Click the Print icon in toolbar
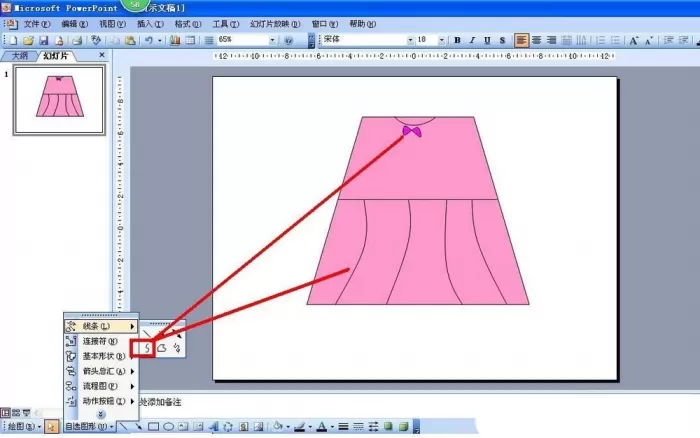The height and width of the screenshot is (438, 700). [x=77, y=41]
